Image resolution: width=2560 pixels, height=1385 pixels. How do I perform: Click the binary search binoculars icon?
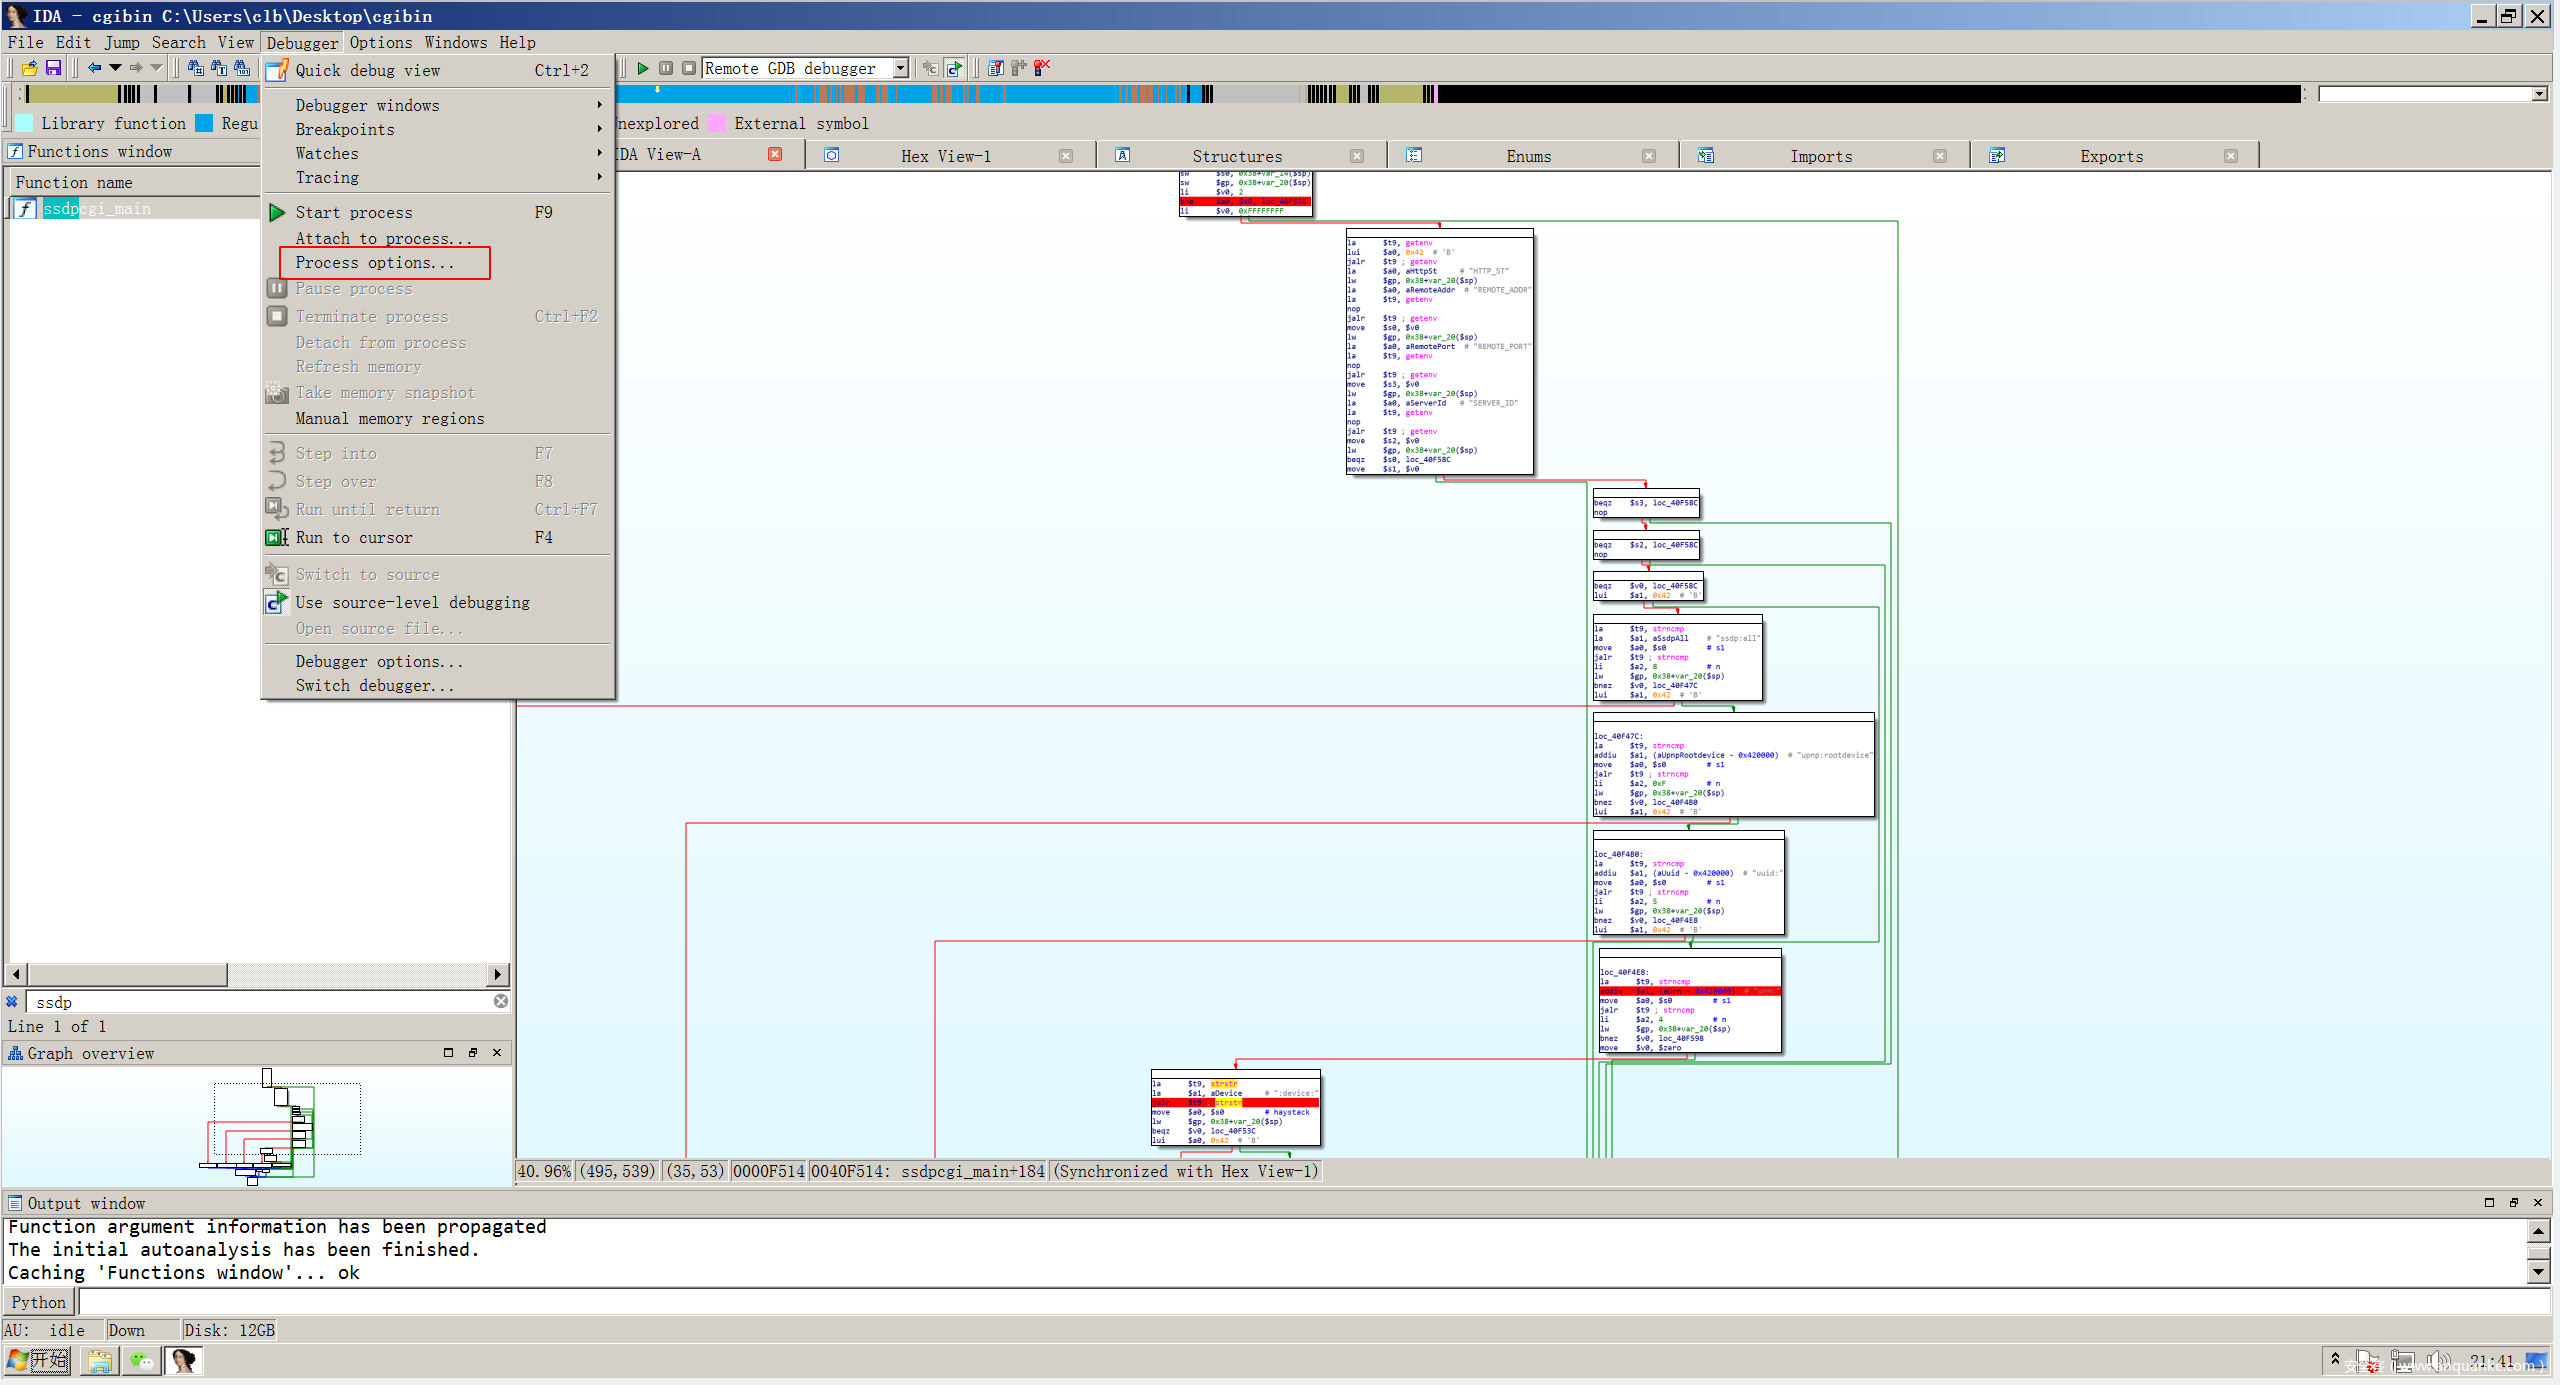click(x=242, y=68)
